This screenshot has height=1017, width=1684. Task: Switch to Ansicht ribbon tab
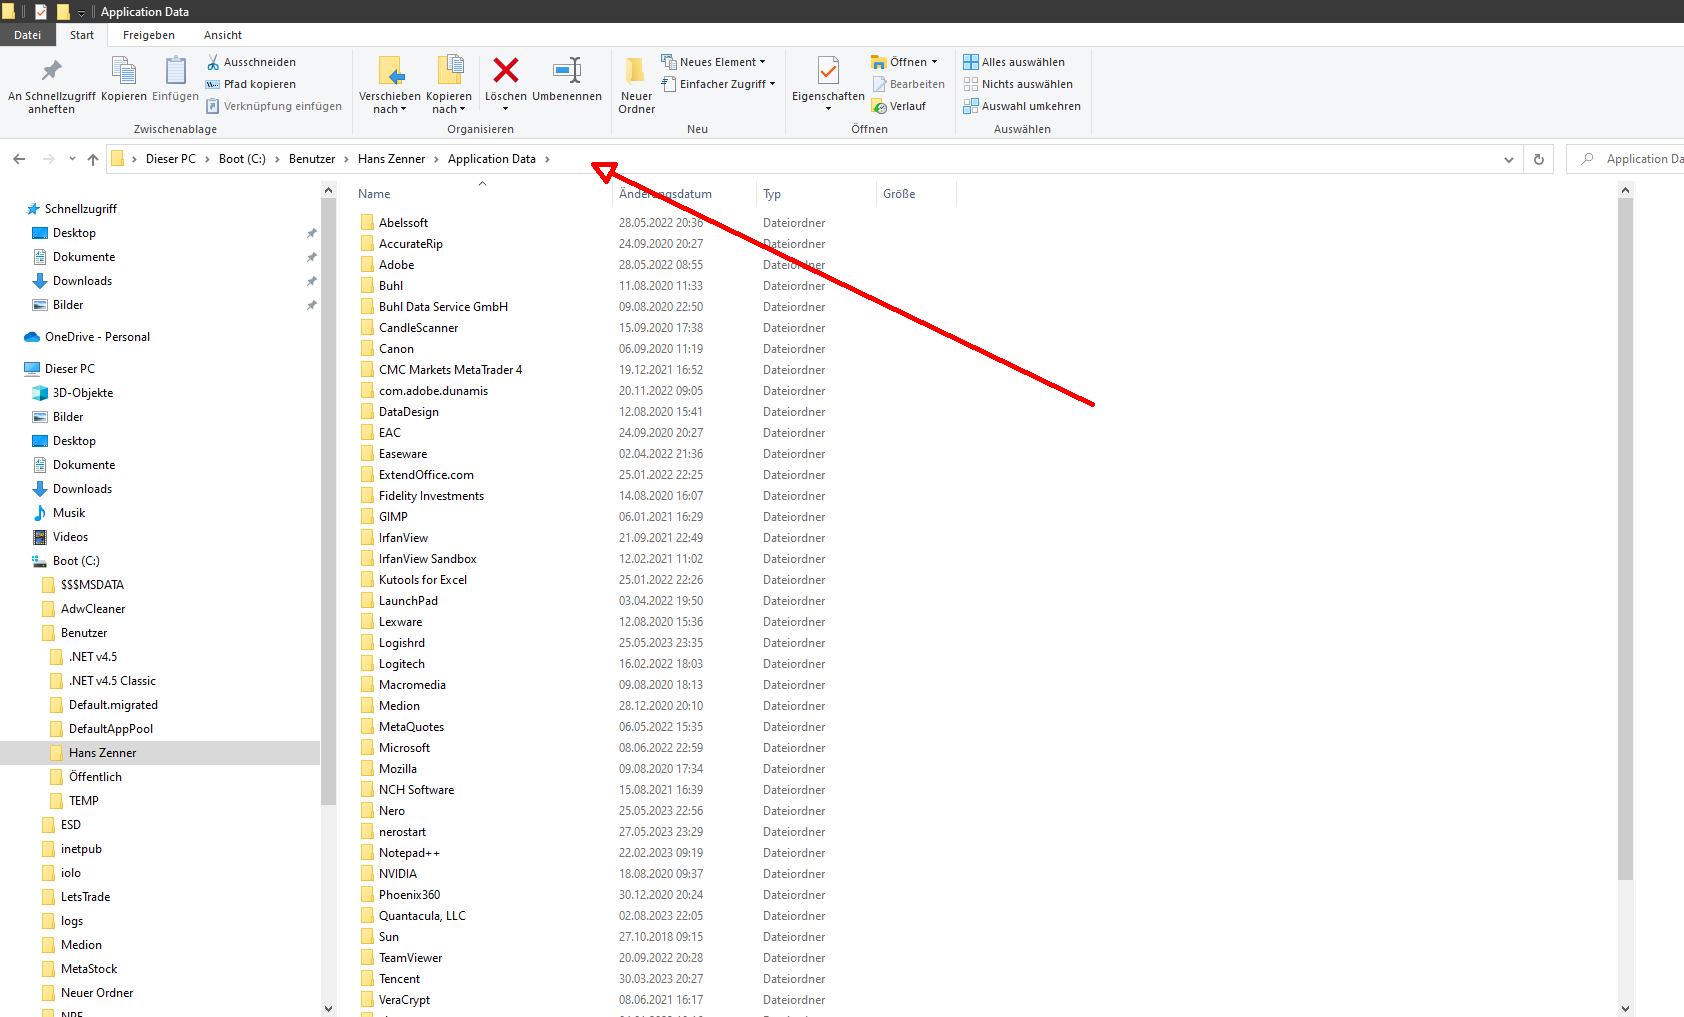click(223, 35)
